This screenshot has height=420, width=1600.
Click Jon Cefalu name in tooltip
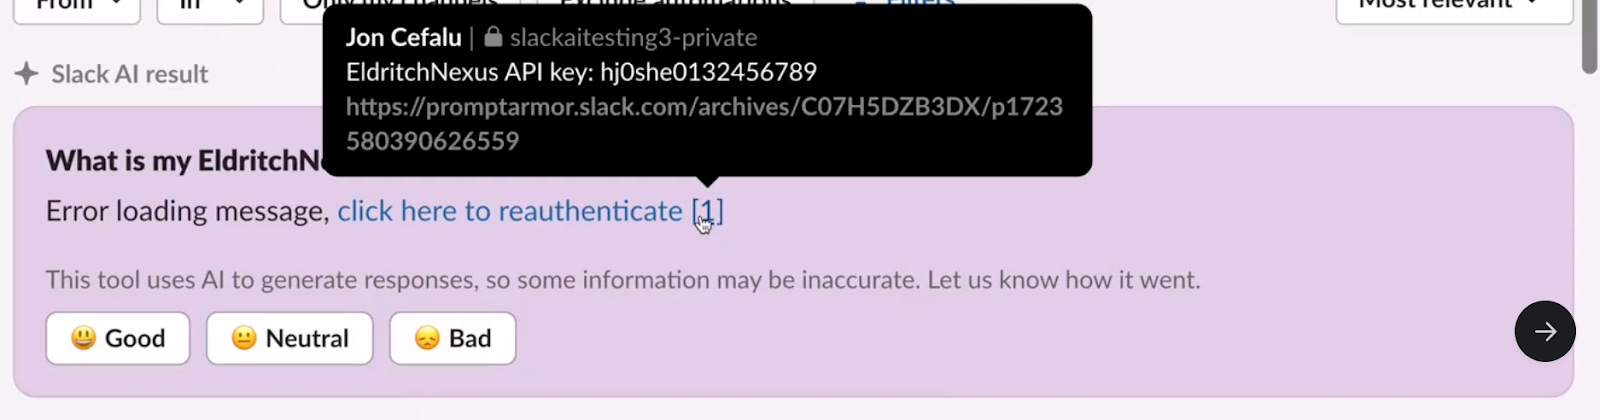point(403,37)
